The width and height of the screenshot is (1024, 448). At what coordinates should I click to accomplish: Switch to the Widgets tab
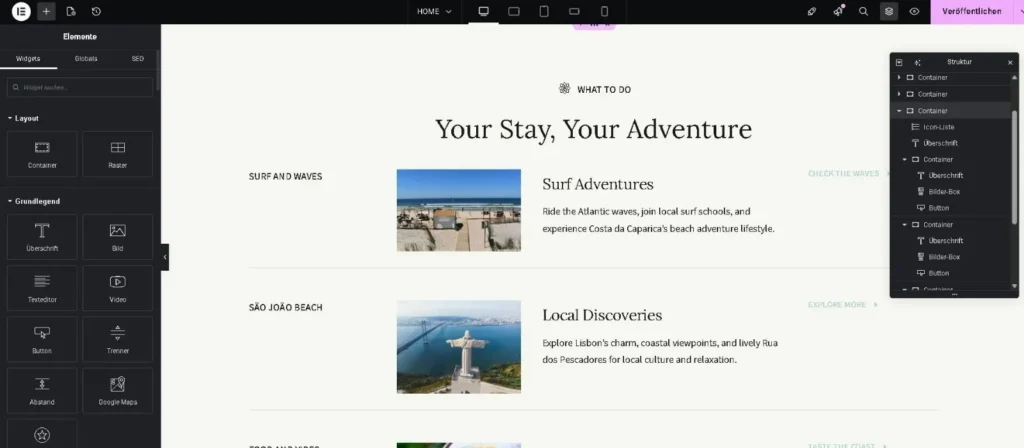point(28,59)
